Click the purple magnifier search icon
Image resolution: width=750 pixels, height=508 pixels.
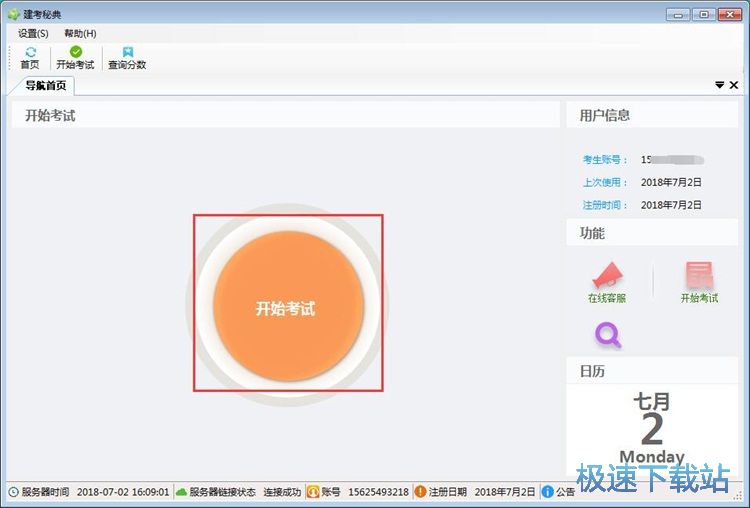coord(608,335)
